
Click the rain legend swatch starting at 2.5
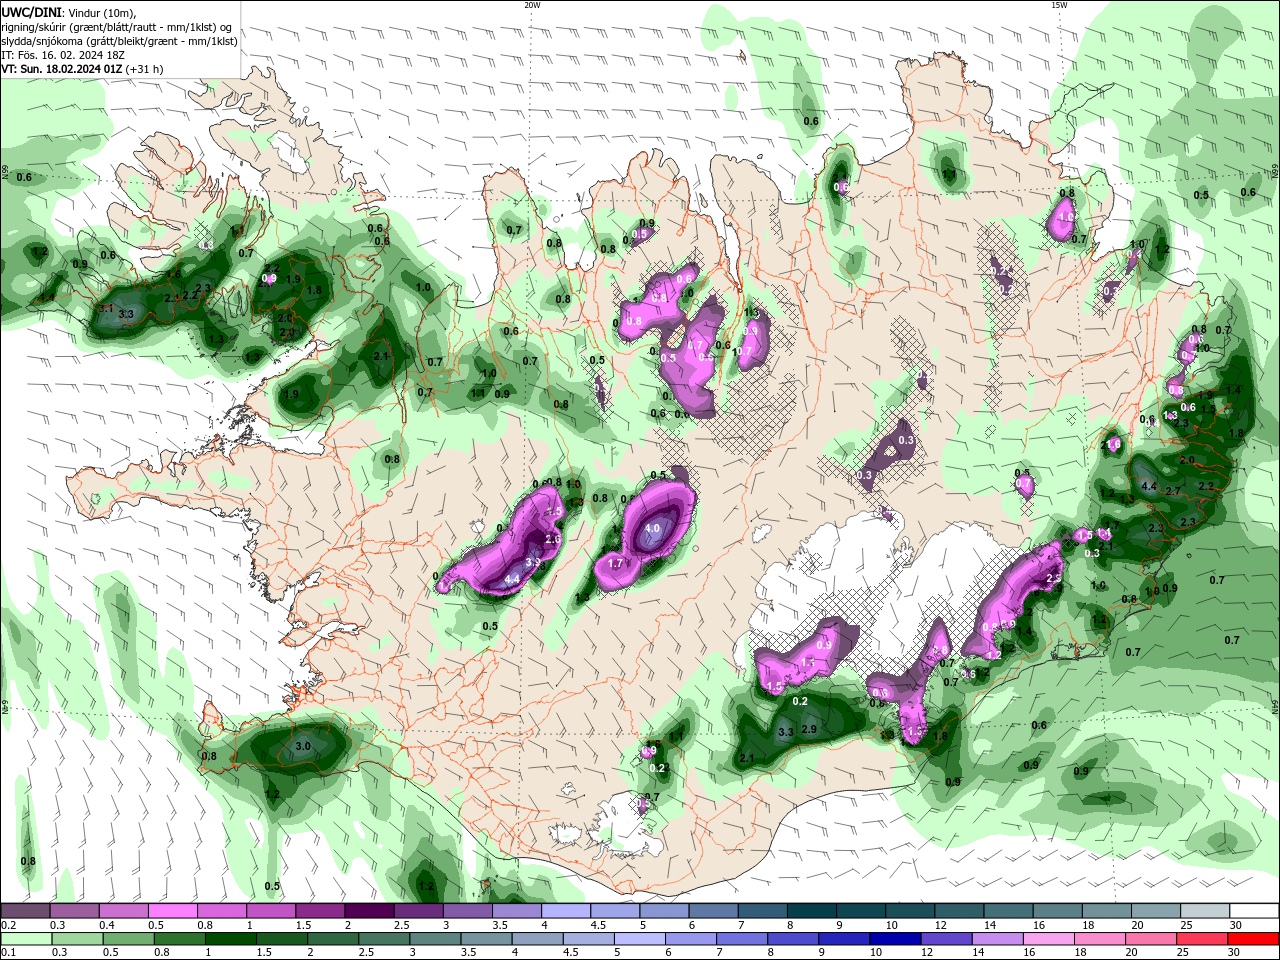click(383, 939)
